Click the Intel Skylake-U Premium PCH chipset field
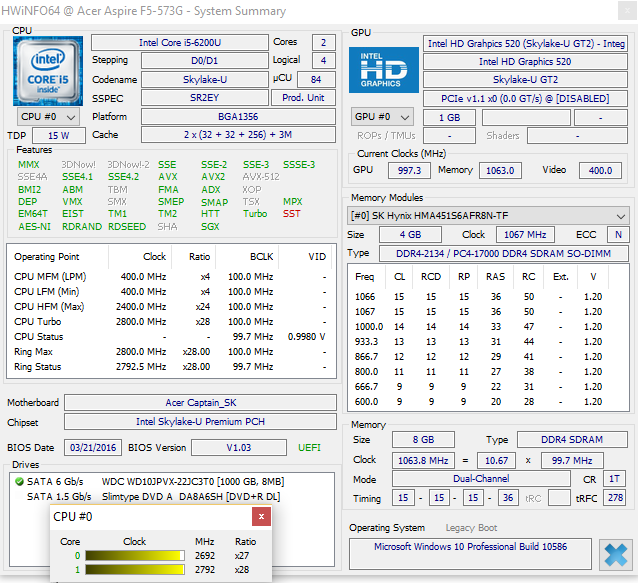The image size is (638, 583). point(200,421)
